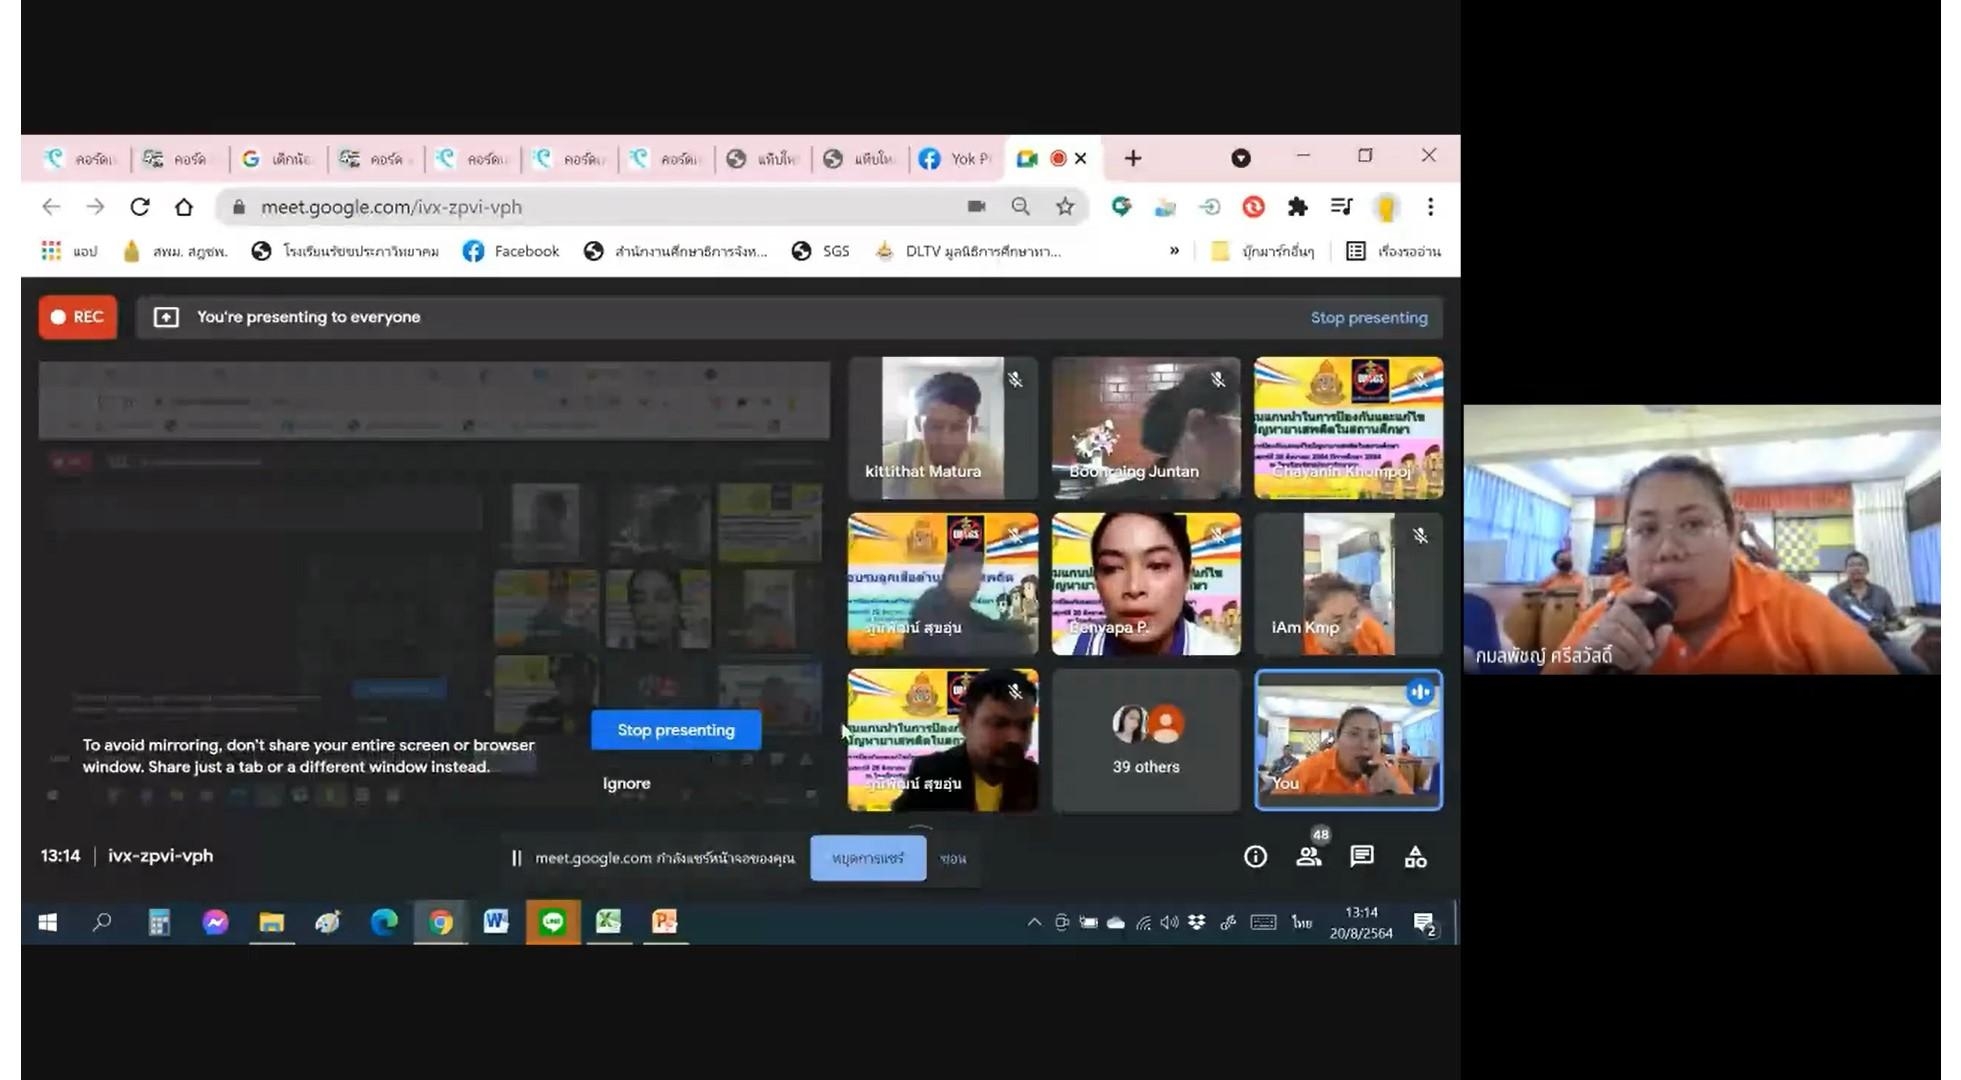Click camera indicator in address bar
The height and width of the screenshot is (1080, 1961).
[x=976, y=207]
